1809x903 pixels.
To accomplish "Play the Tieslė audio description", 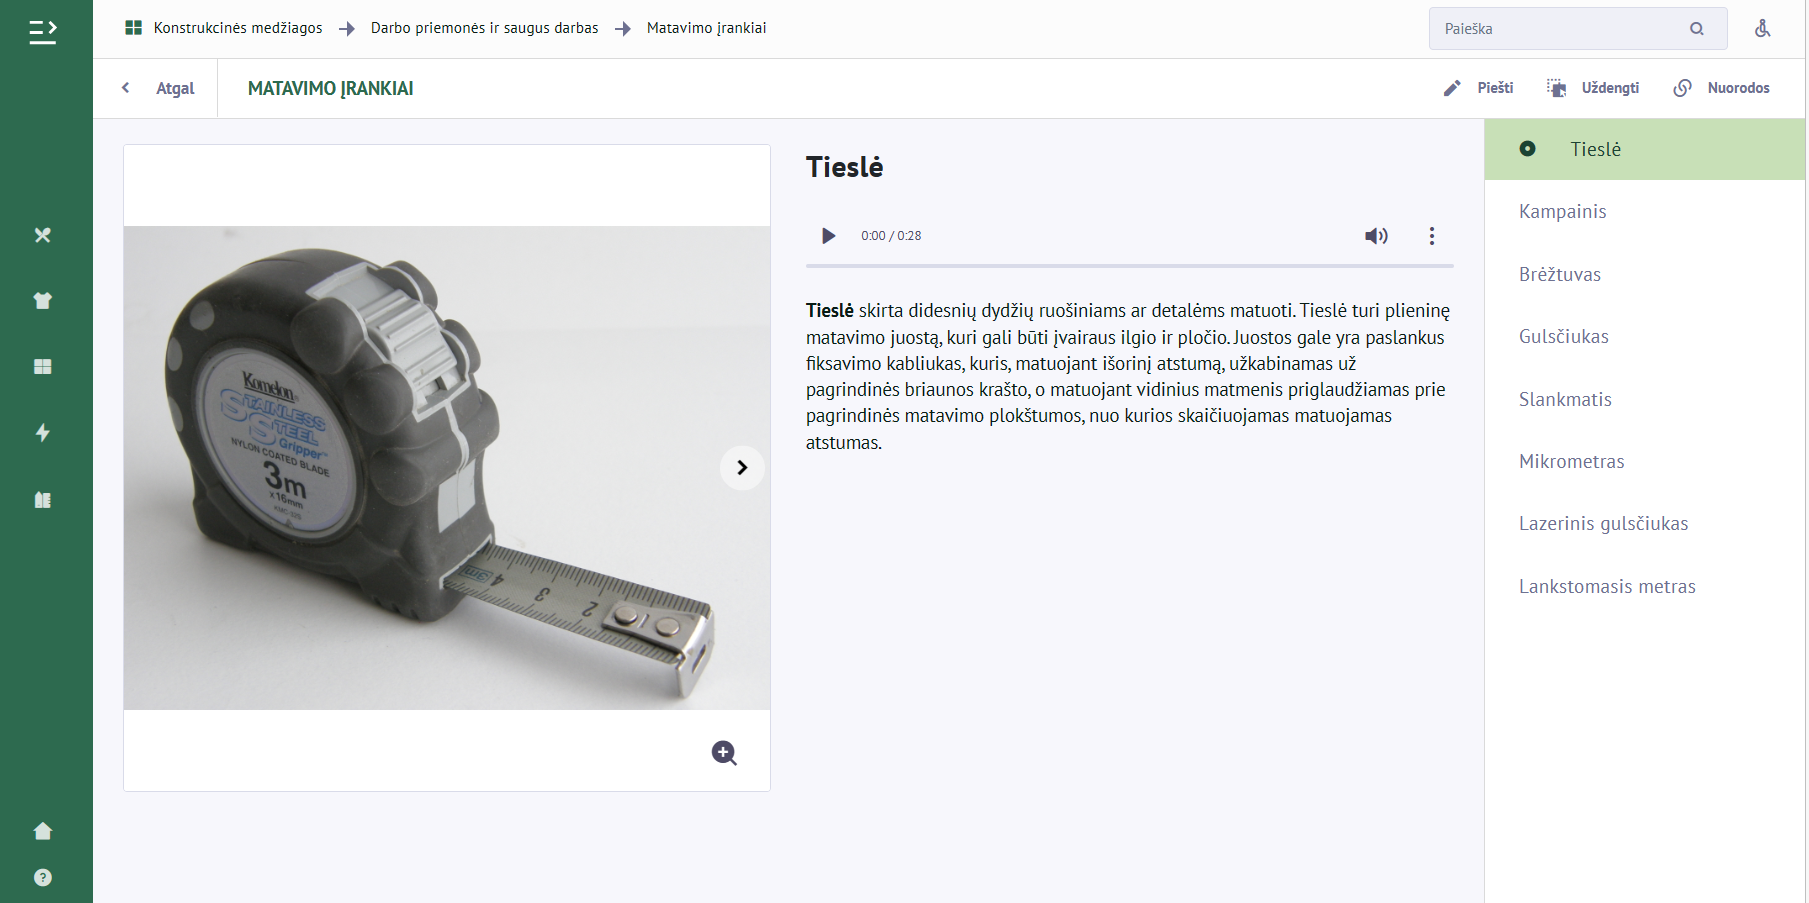I will click(828, 236).
